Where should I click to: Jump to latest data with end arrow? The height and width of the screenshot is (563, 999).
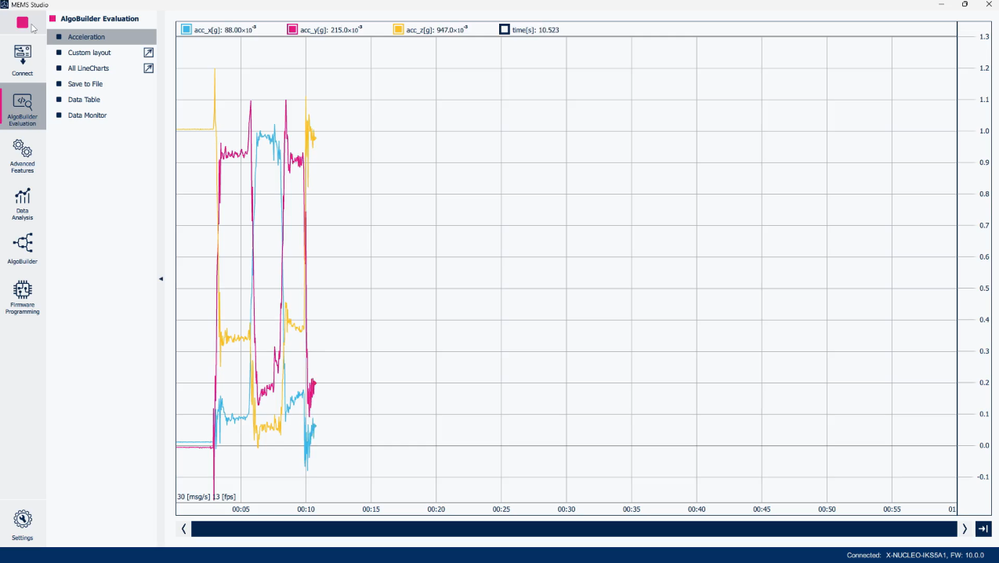point(983,529)
